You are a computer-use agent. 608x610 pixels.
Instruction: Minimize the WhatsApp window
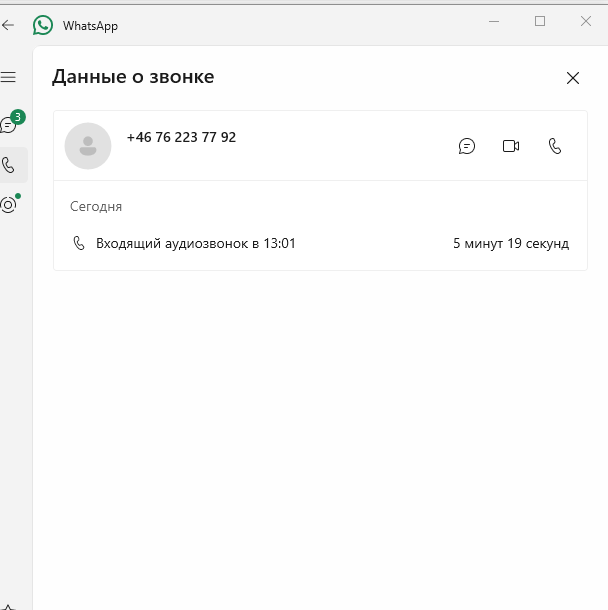point(494,21)
